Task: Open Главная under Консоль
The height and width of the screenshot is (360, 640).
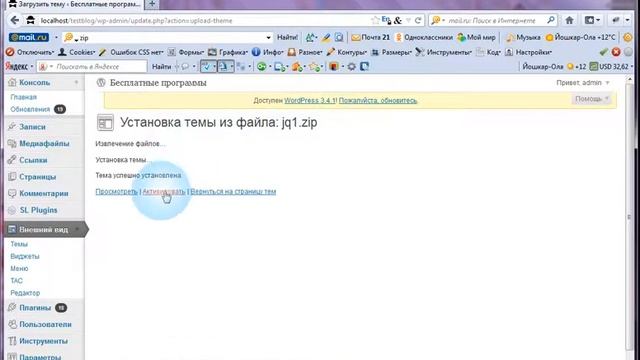Action: [24, 97]
